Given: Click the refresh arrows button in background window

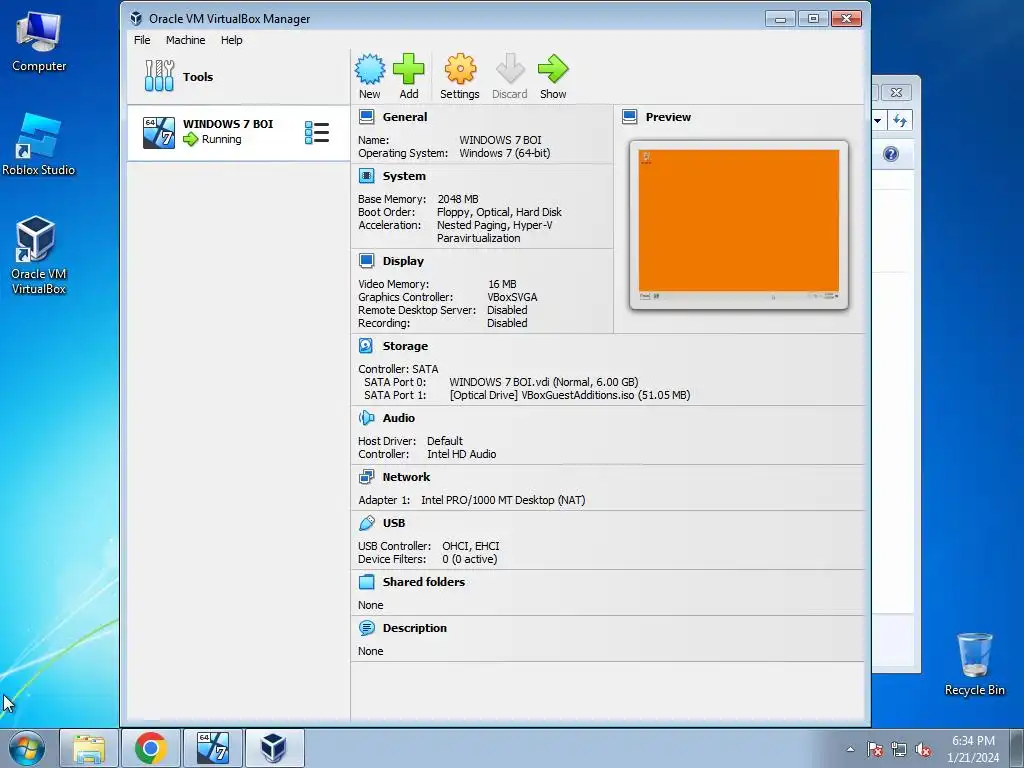Looking at the screenshot, I should click(x=900, y=120).
